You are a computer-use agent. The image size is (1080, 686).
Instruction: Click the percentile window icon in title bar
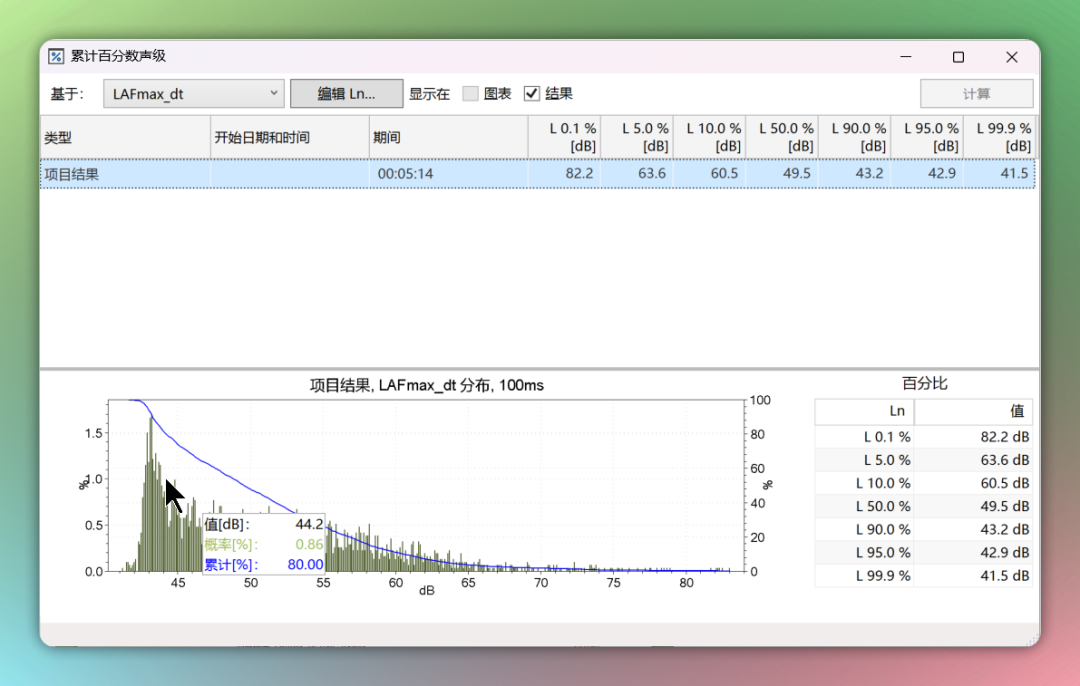[54, 57]
